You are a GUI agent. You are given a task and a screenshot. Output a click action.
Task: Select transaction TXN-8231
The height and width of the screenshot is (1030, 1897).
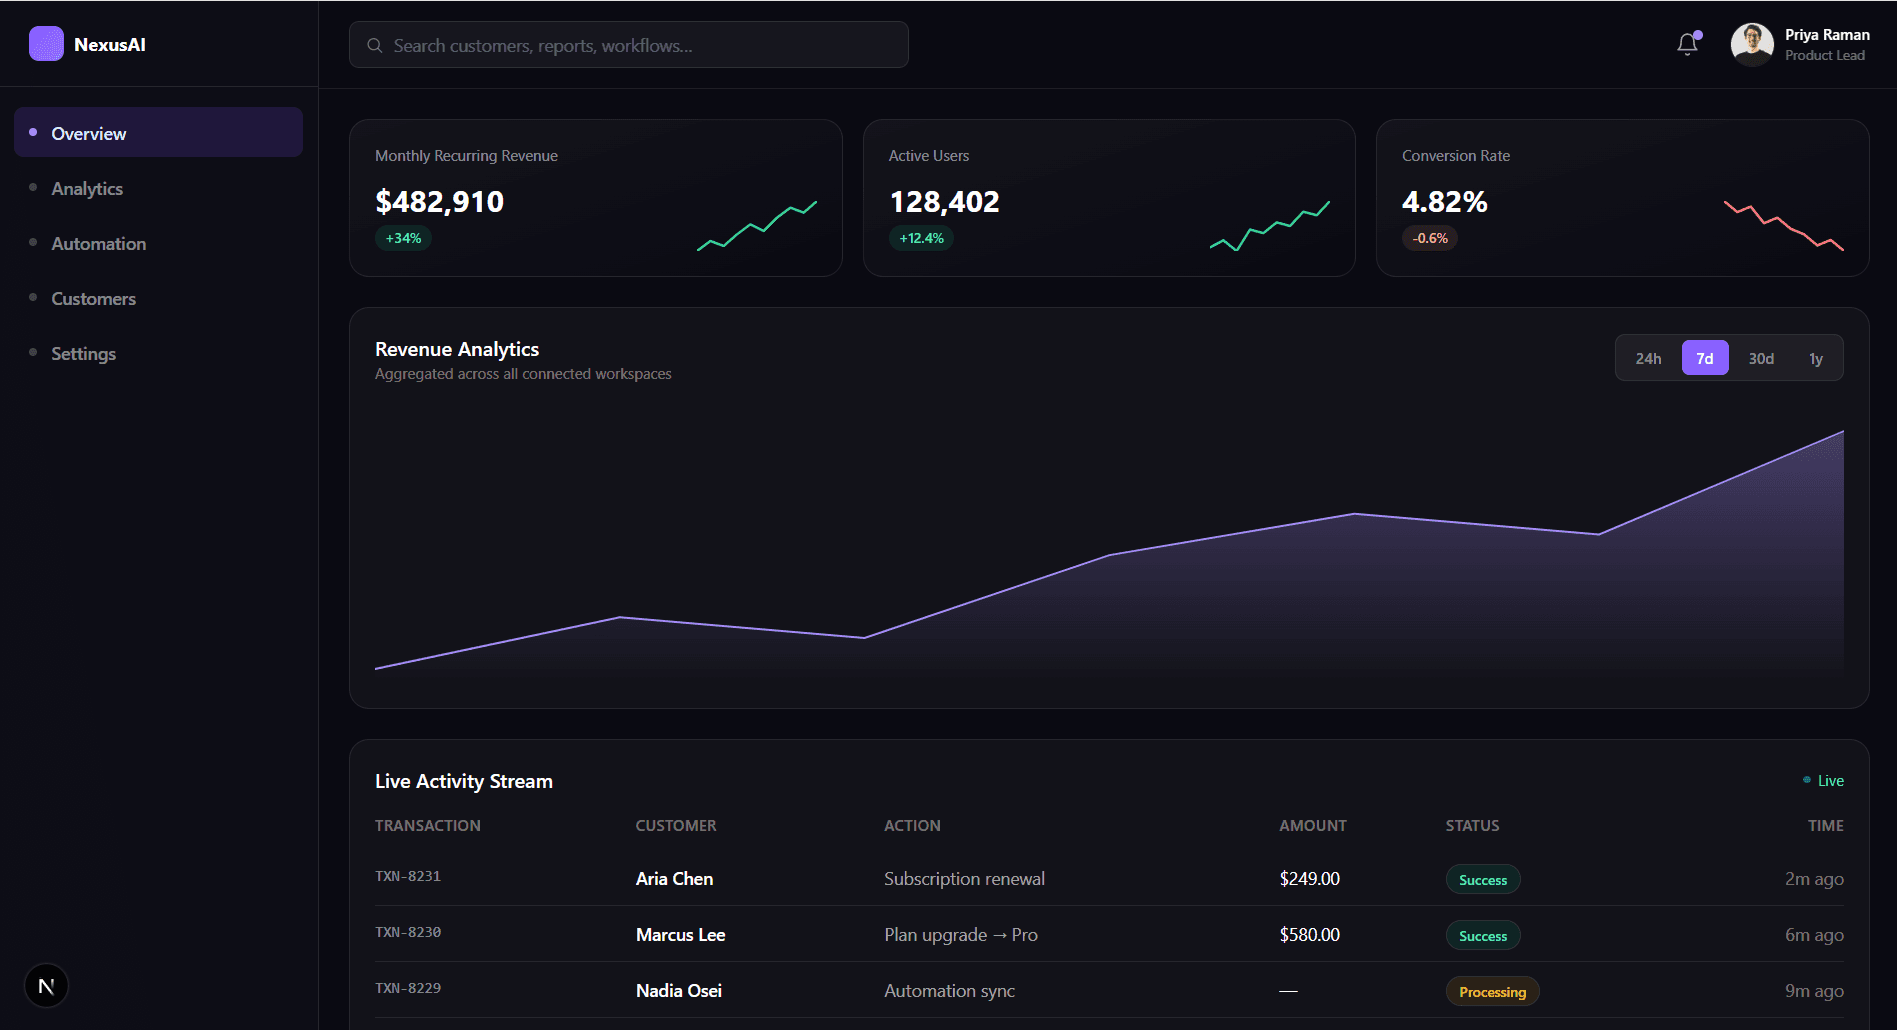(408, 876)
